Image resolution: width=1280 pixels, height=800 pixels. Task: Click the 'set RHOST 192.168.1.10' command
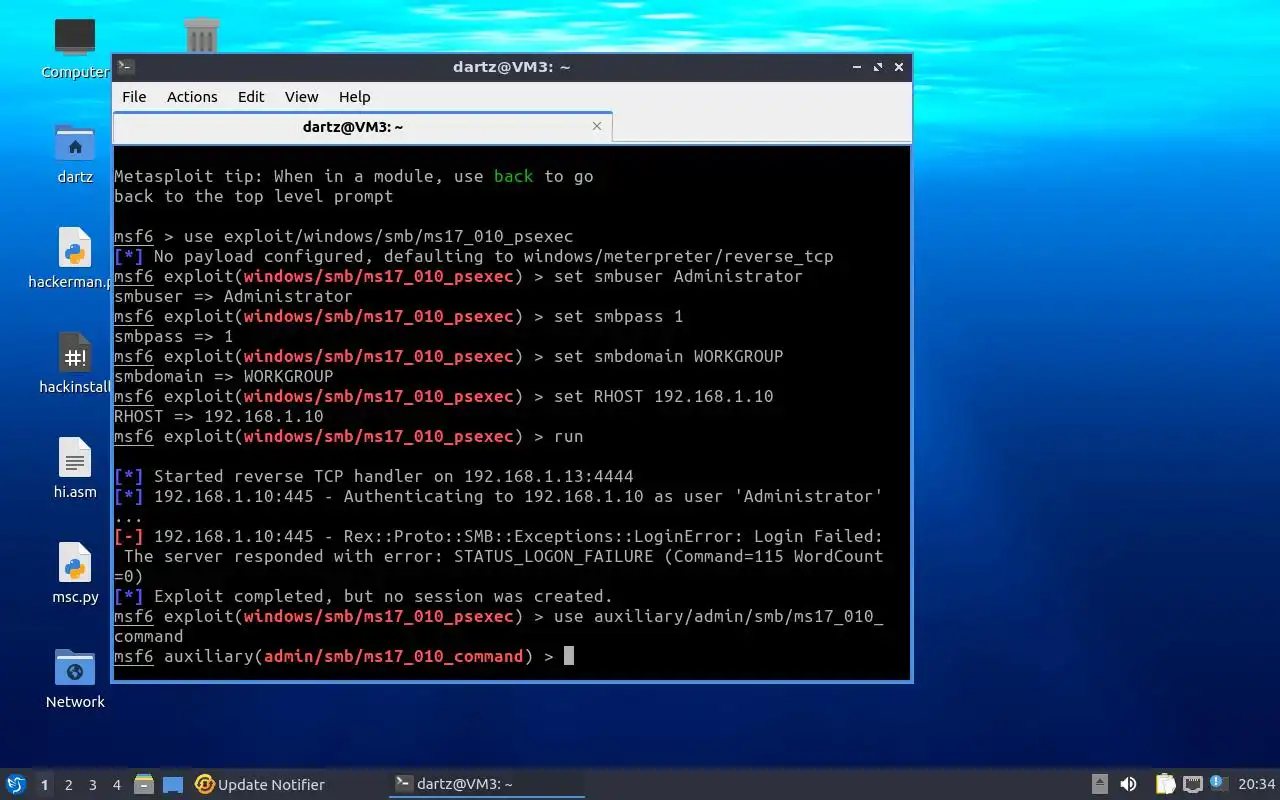663,396
